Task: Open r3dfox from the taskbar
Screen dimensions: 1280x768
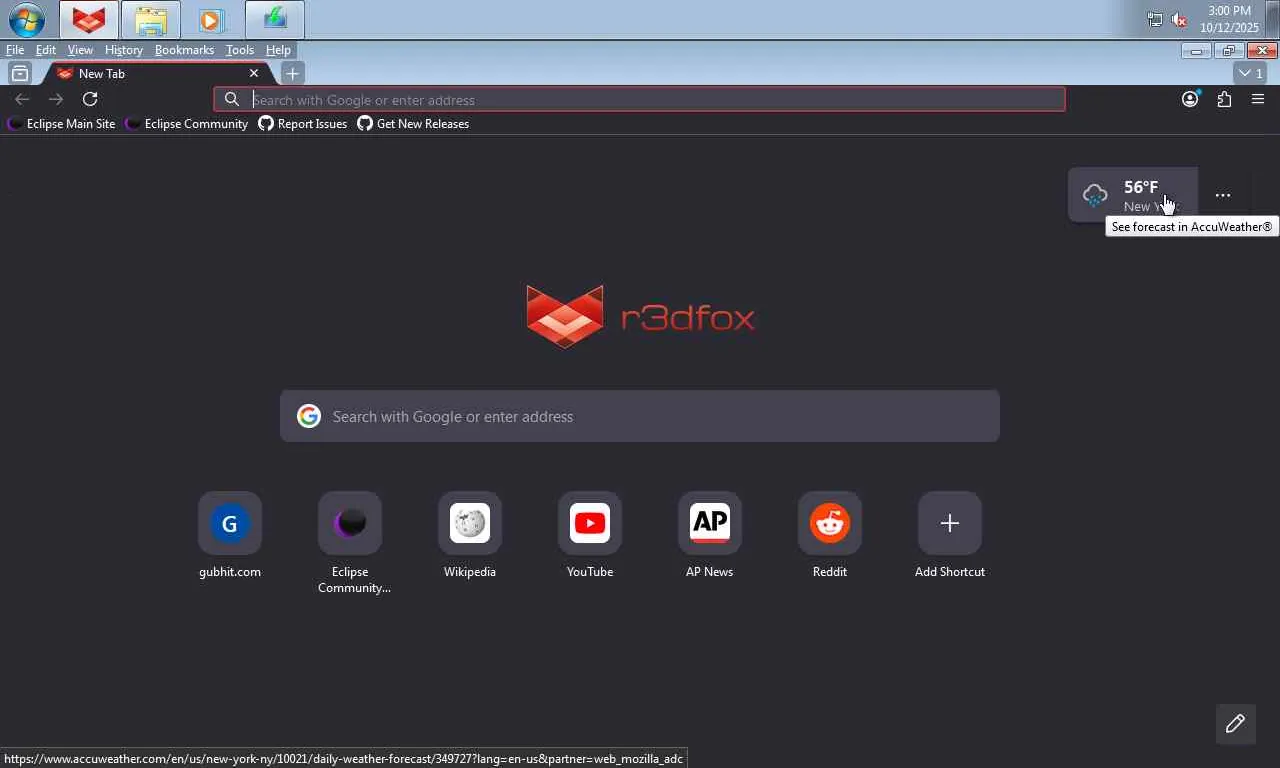Action: [89, 20]
